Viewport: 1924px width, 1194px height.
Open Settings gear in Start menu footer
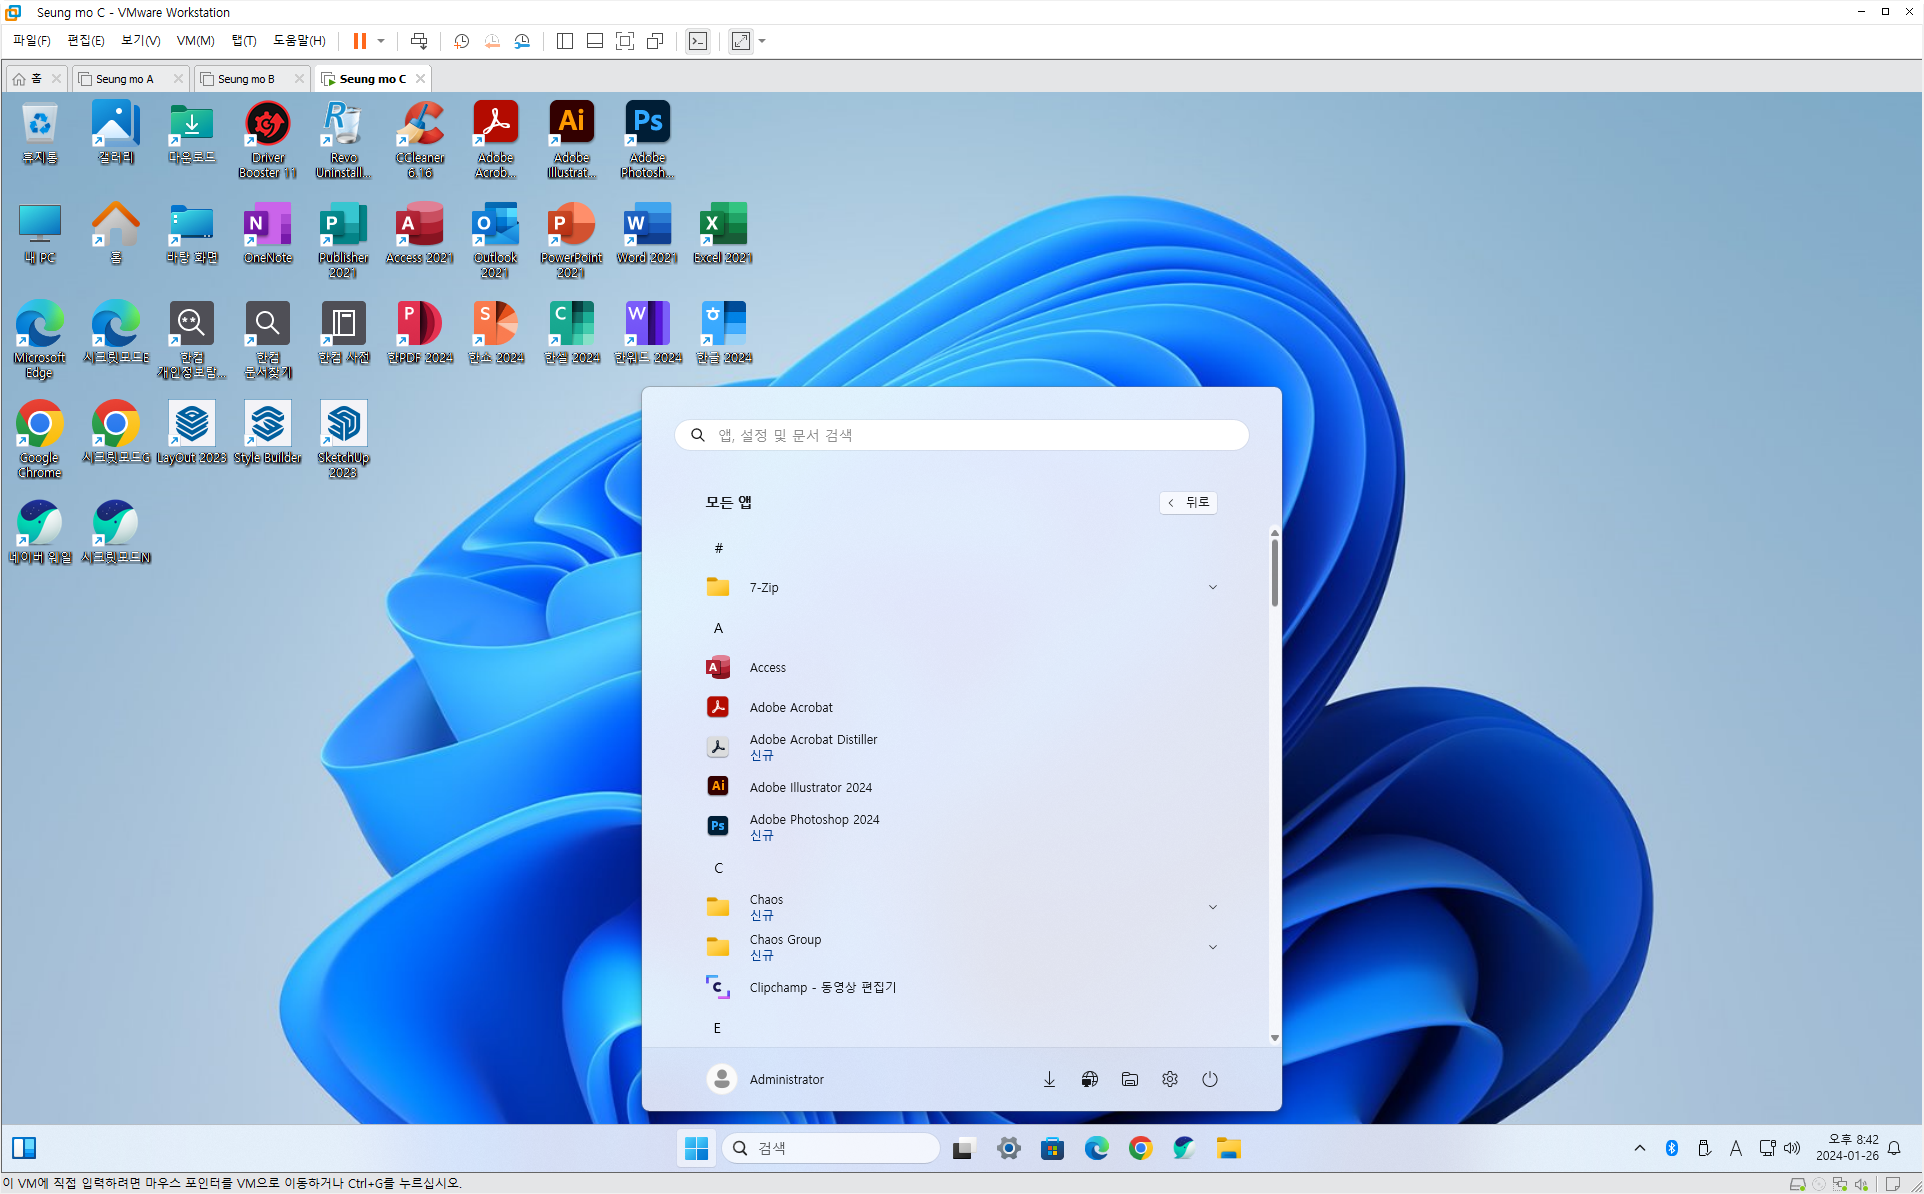[x=1169, y=1079]
